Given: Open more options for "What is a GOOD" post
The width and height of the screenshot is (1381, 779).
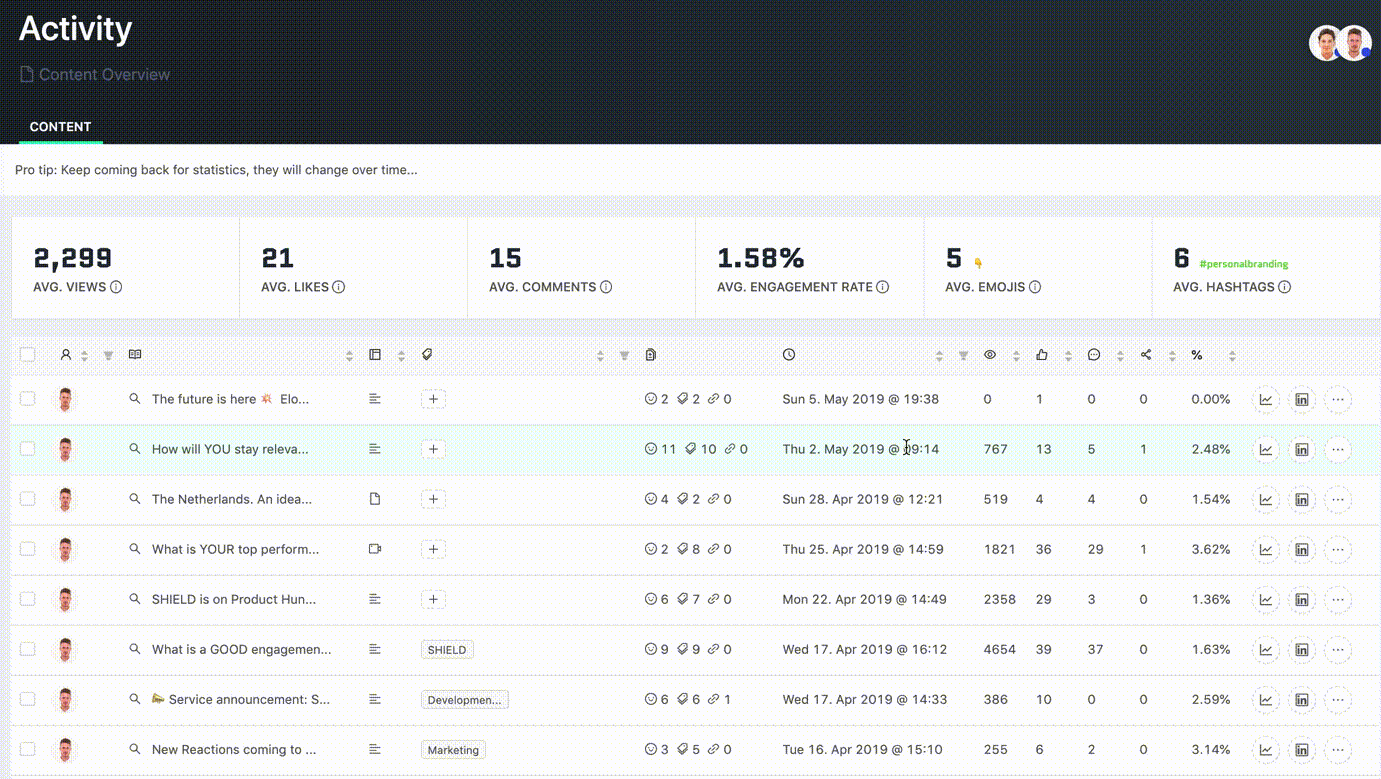Looking at the screenshot, I should coord(1338,649).
